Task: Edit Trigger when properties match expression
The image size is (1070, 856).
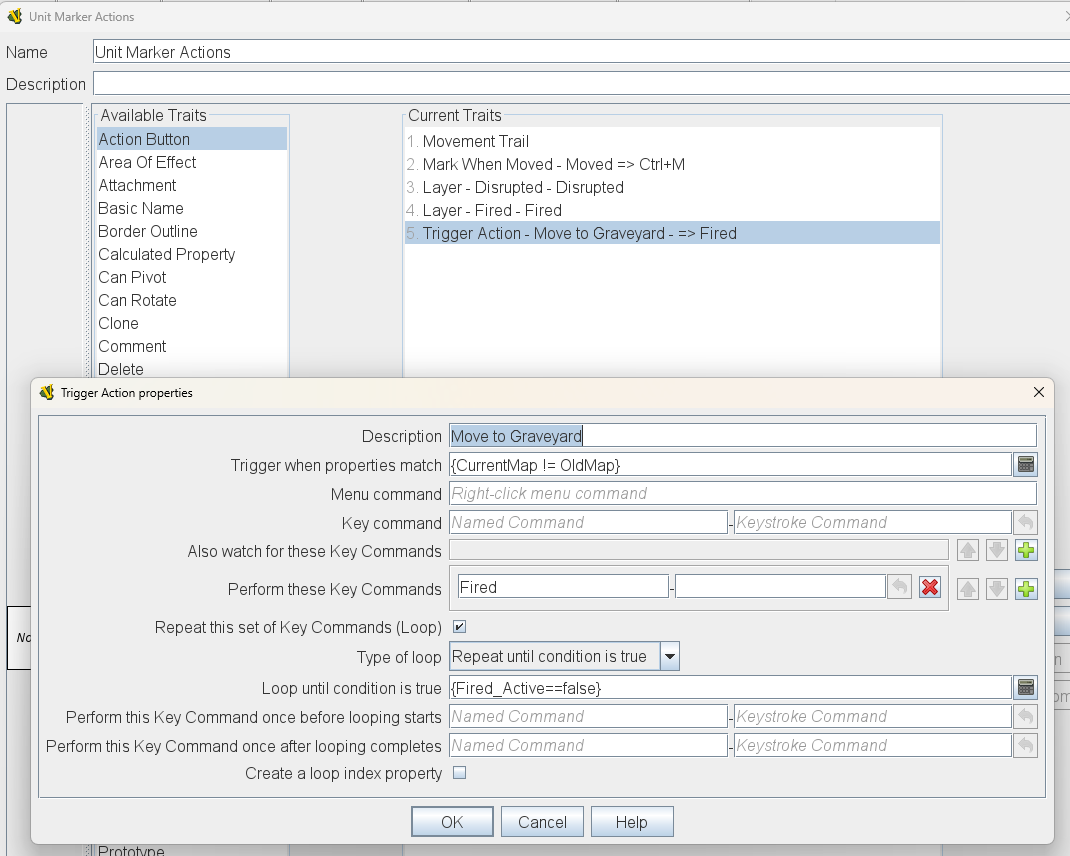Action: pyautogui.click(x=729, y=466)
